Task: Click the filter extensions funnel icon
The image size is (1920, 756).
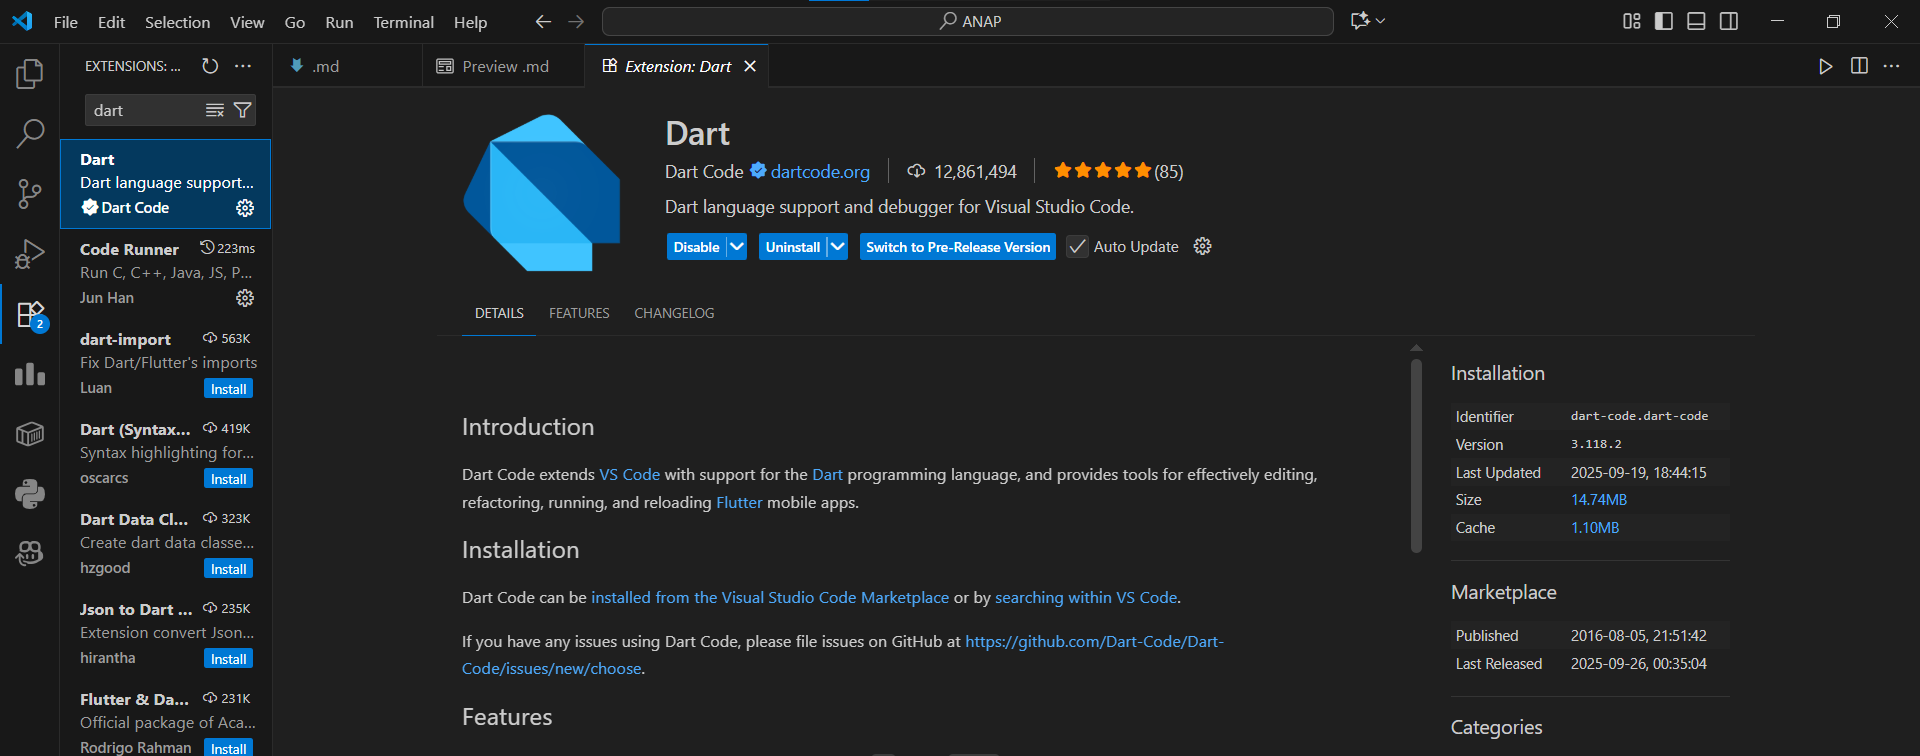Action: [242, 110]
